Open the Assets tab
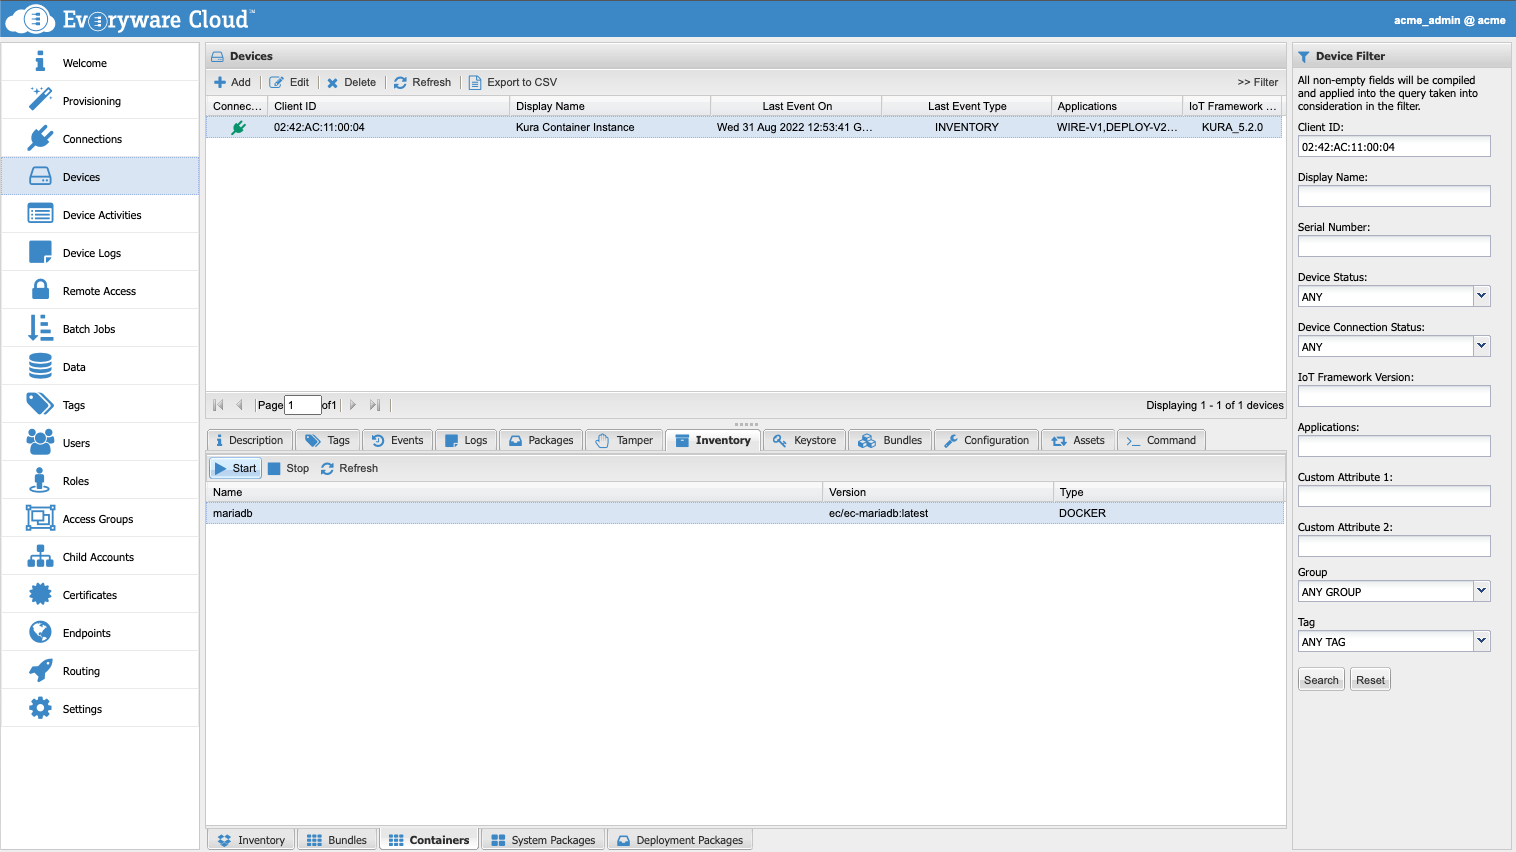1516x852 pixels. 1079,440
